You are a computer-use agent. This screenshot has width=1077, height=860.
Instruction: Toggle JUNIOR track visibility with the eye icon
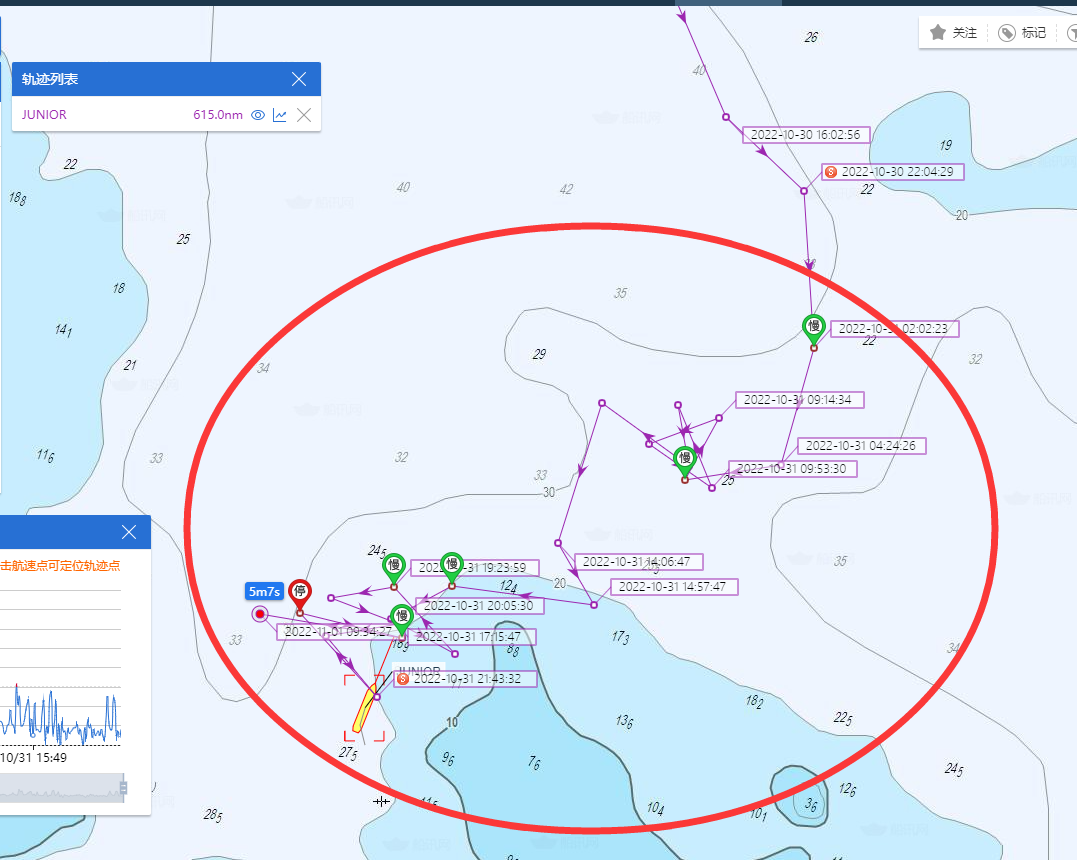coord(258,115)
